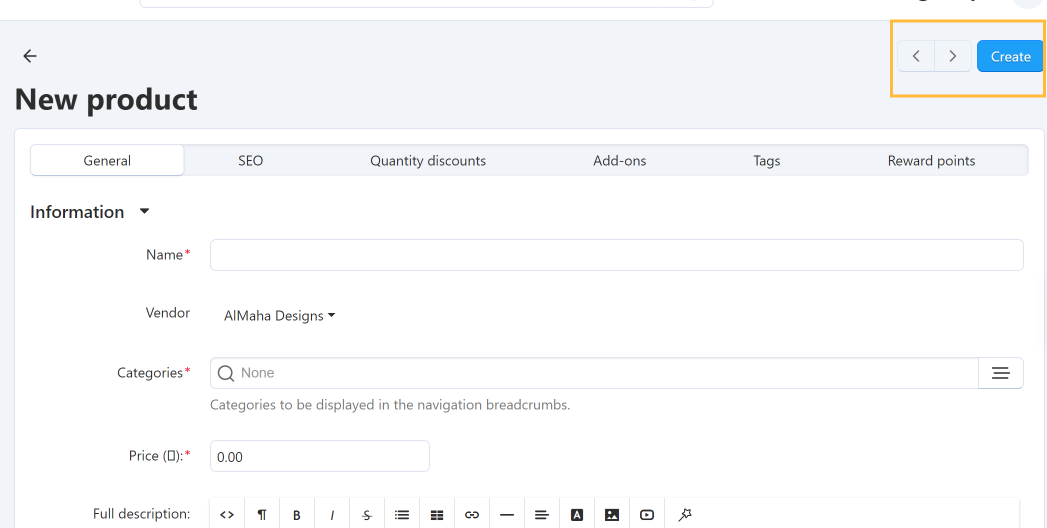Screen dimensions: 1047x528
Task: Insert horizontal line in description
Action: [507, 515]
